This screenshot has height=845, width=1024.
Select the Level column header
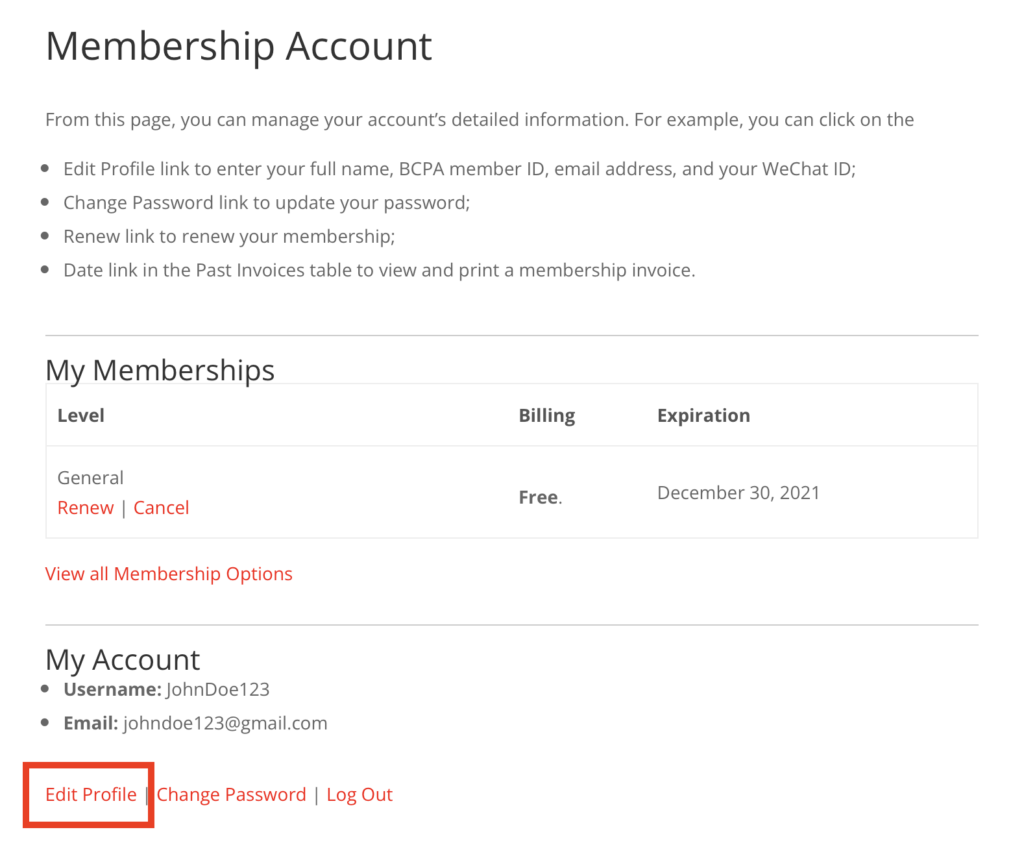pos(81,415)
